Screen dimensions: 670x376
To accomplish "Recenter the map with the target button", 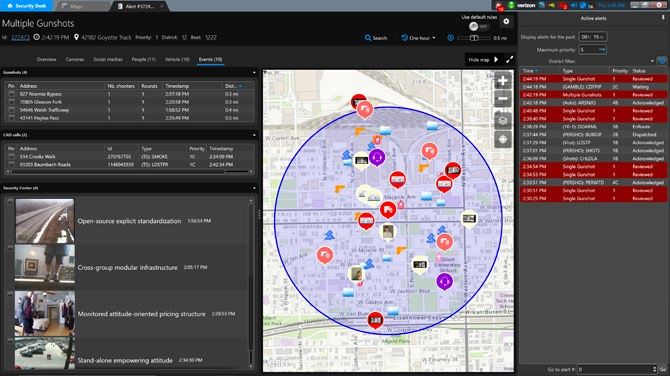I will (x=502, y=139).
